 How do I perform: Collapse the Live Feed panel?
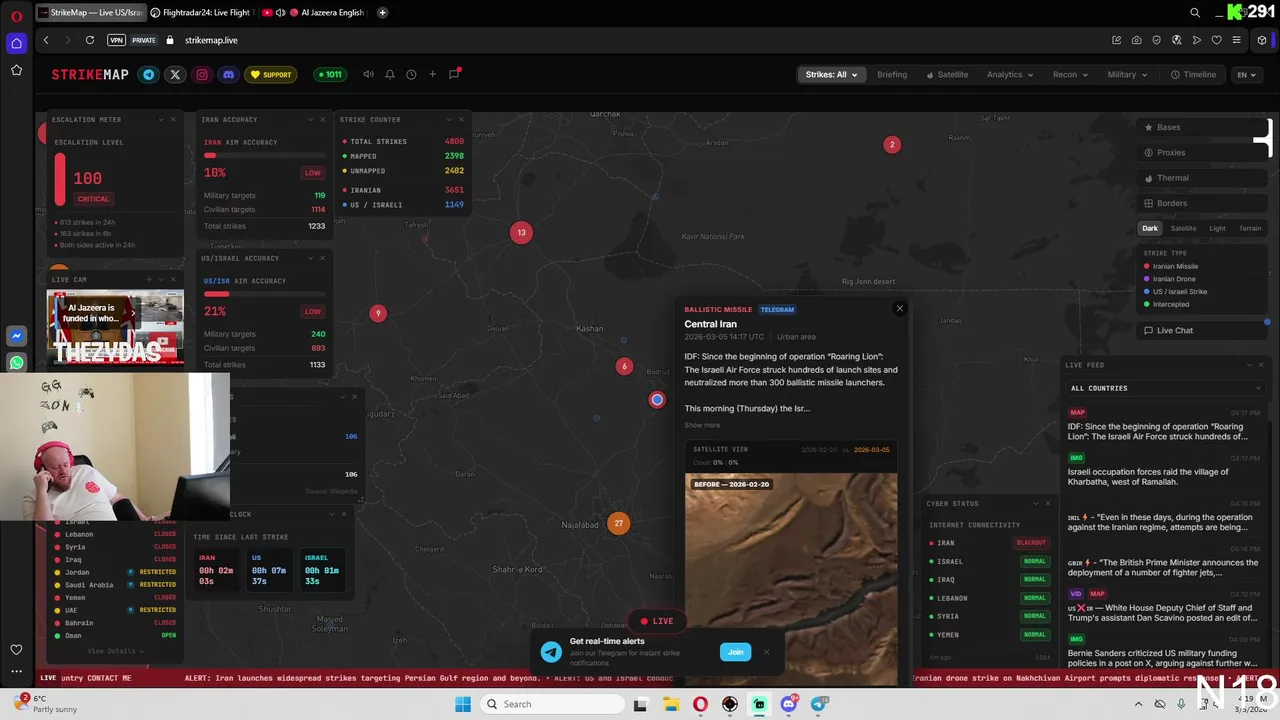[x=1248, y=365]
